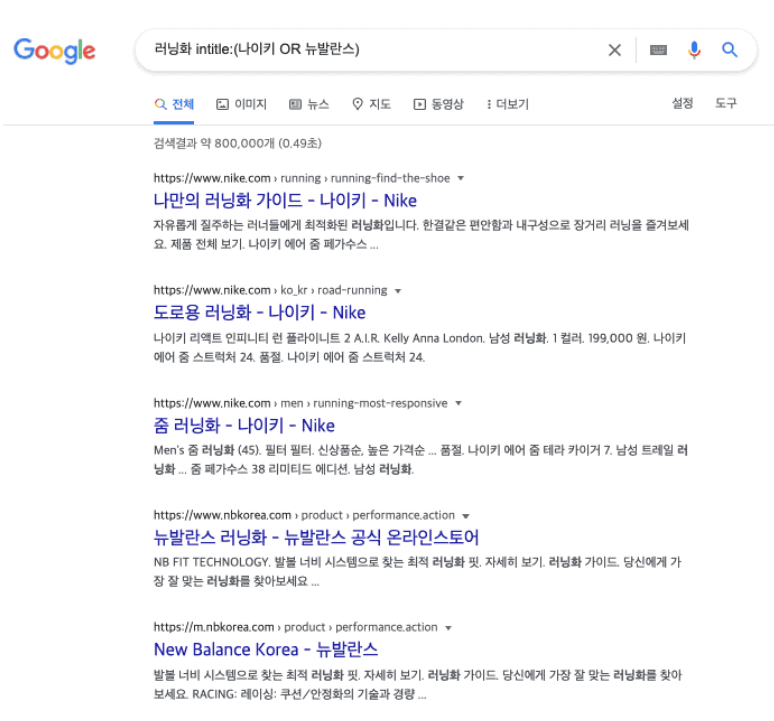
Task: Select the 전체 tab
Action: click(x=174, y=104)
